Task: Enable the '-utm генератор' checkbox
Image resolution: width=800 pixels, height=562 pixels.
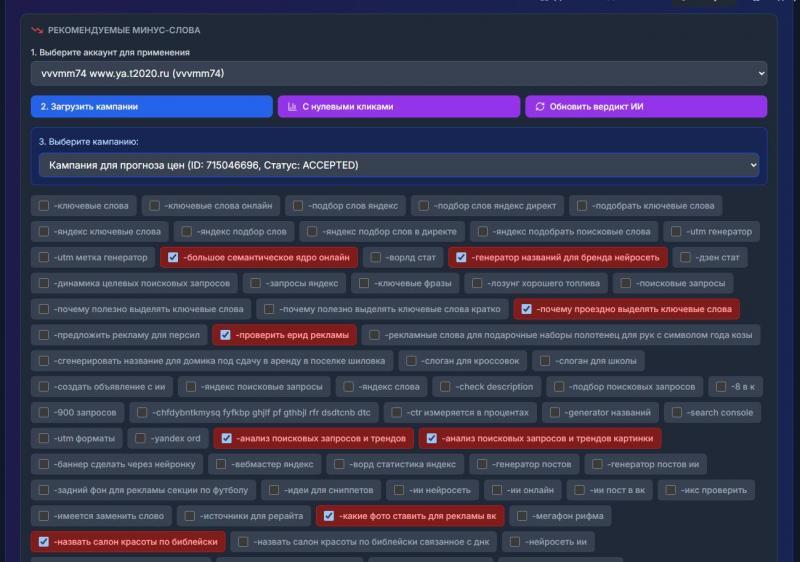Action: pos(676,232)
